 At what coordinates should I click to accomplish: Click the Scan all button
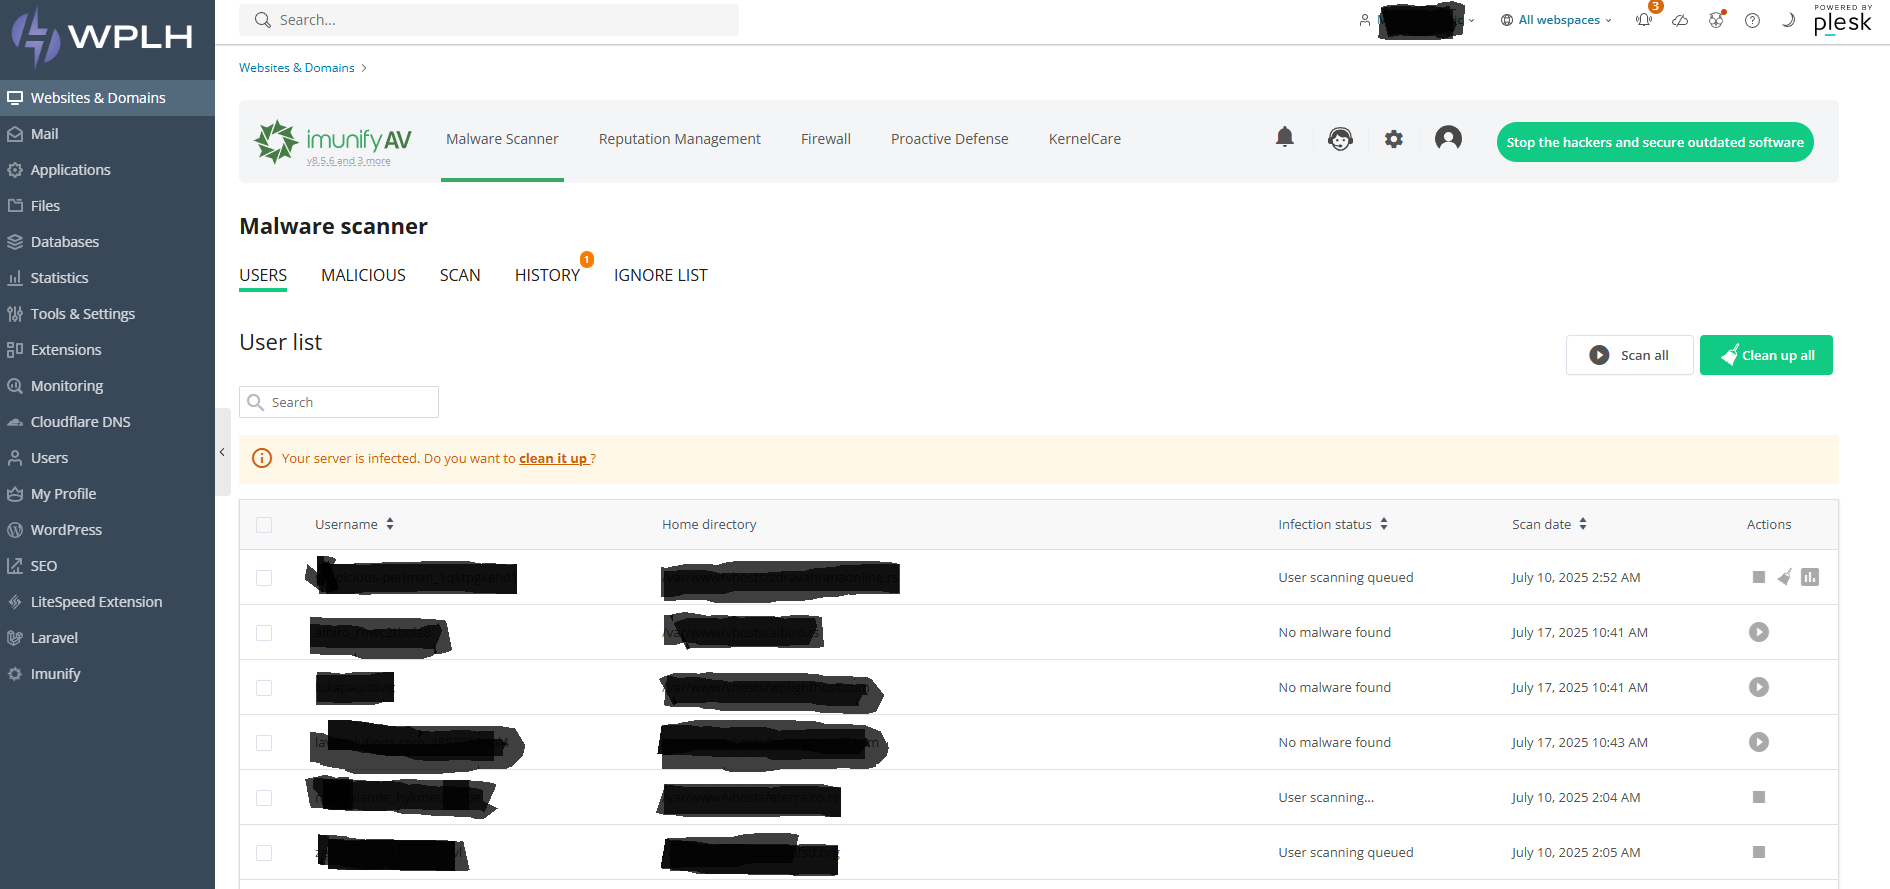tap(1630, 355)
